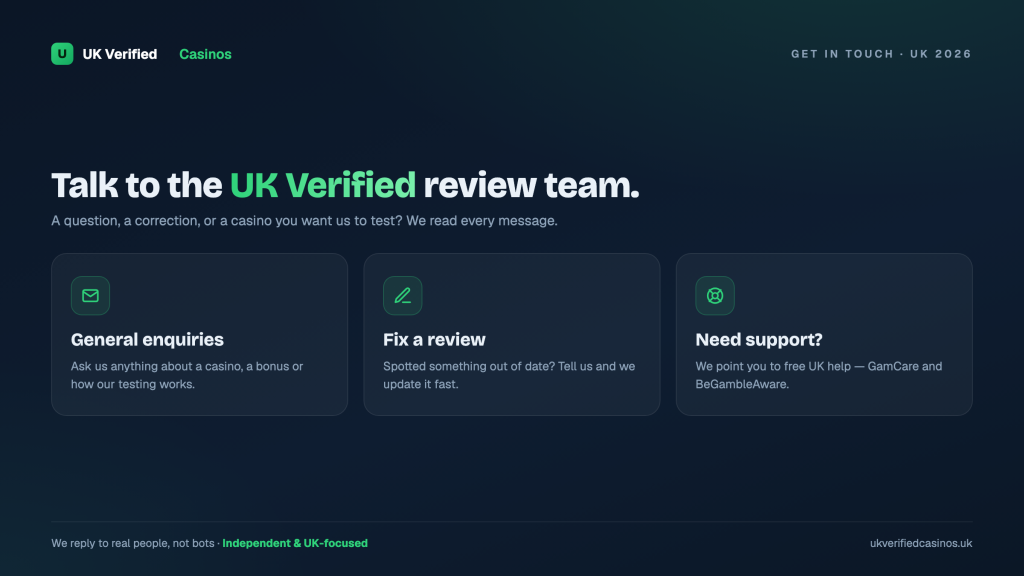Select the Need support? heading
This screenshot has width=1024, height=576.
[x=759, y=340]
